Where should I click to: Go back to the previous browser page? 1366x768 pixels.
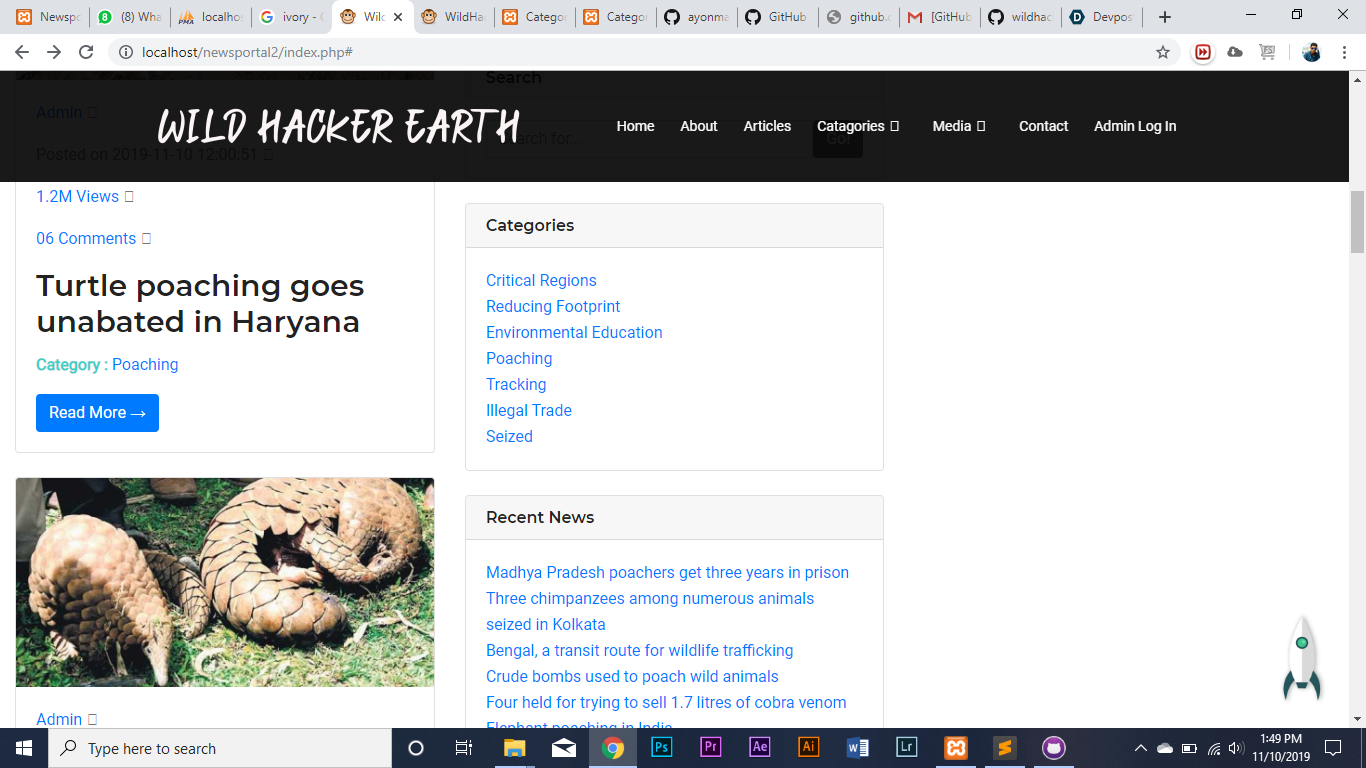click(22, 52)
